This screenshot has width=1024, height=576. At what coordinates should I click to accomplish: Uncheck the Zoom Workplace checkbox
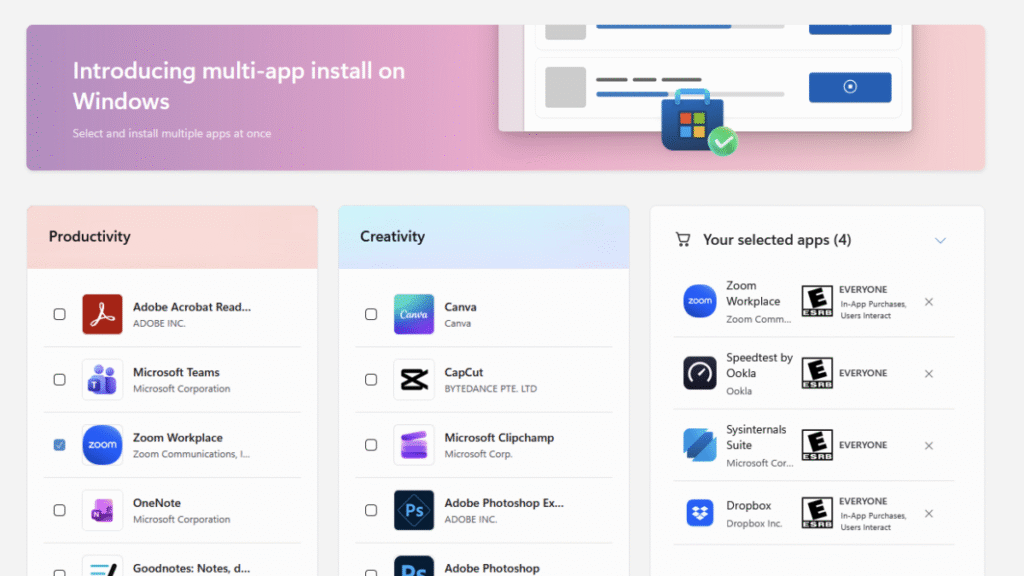click(59, 444)
